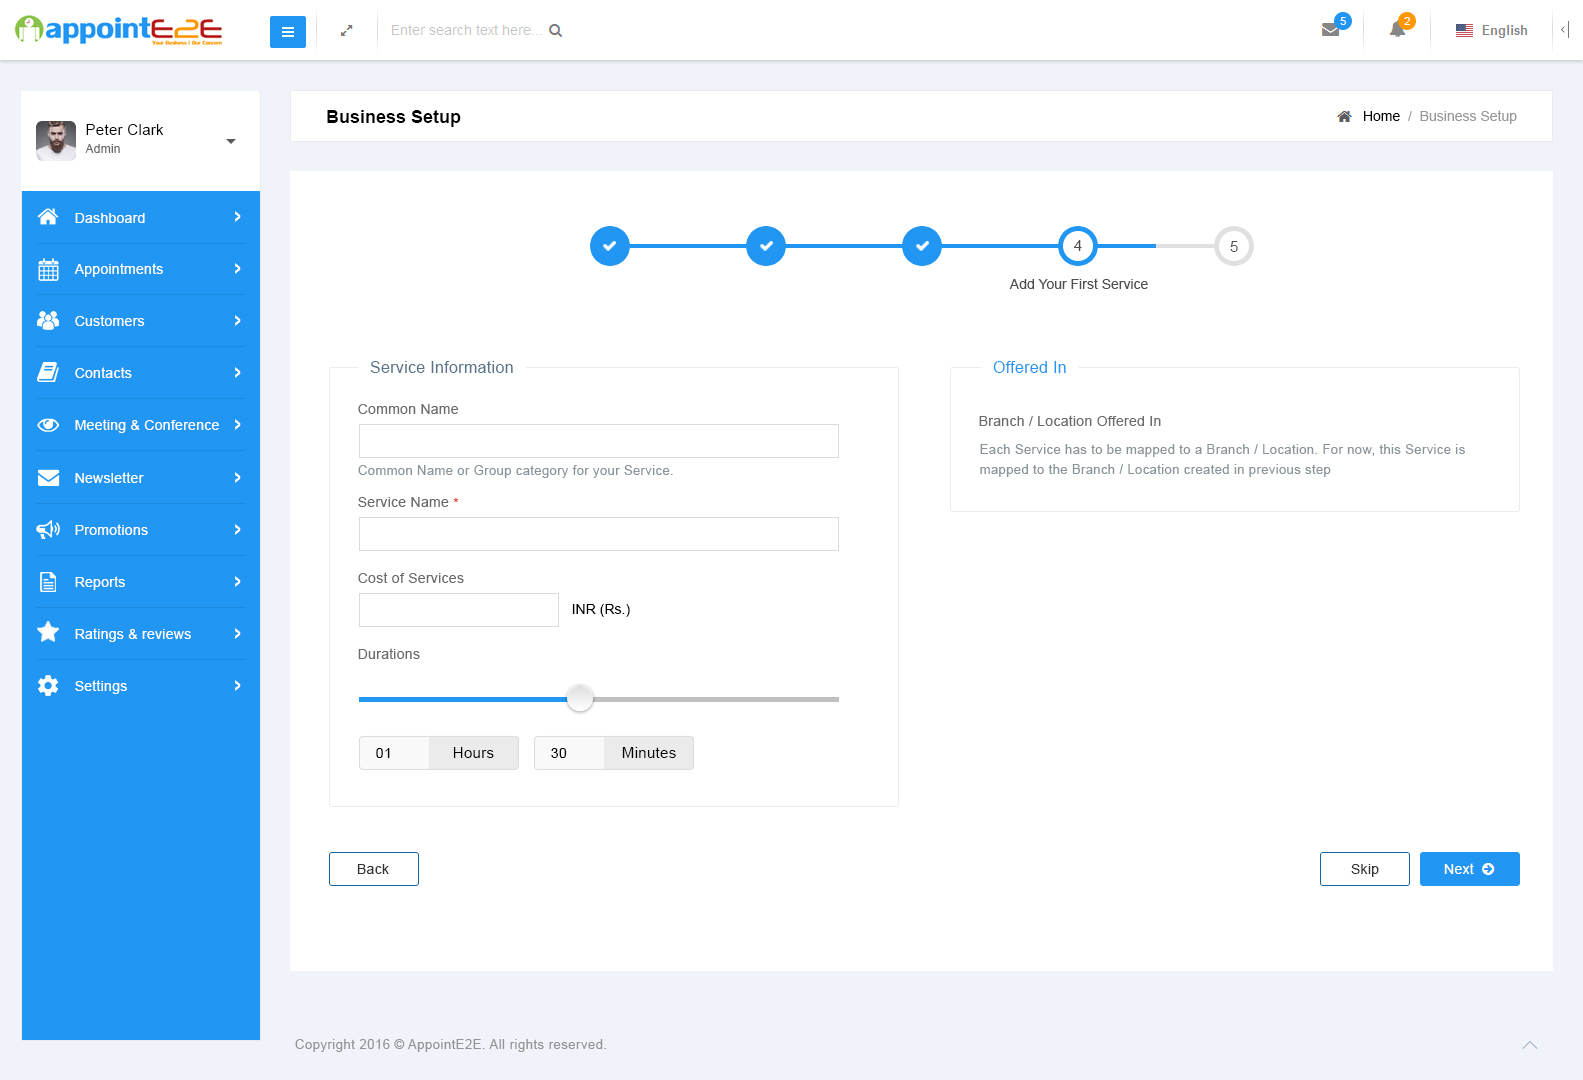Click the Settings gear icon
This screenshot has height=1080, width=1583.
(x=48, y=686)
